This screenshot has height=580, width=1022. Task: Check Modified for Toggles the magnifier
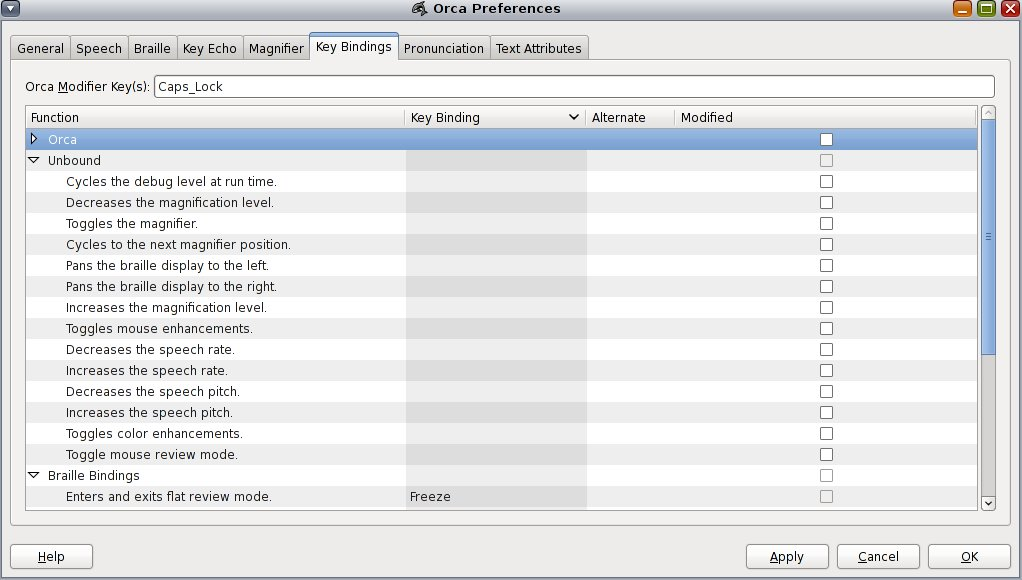[826, 224]
